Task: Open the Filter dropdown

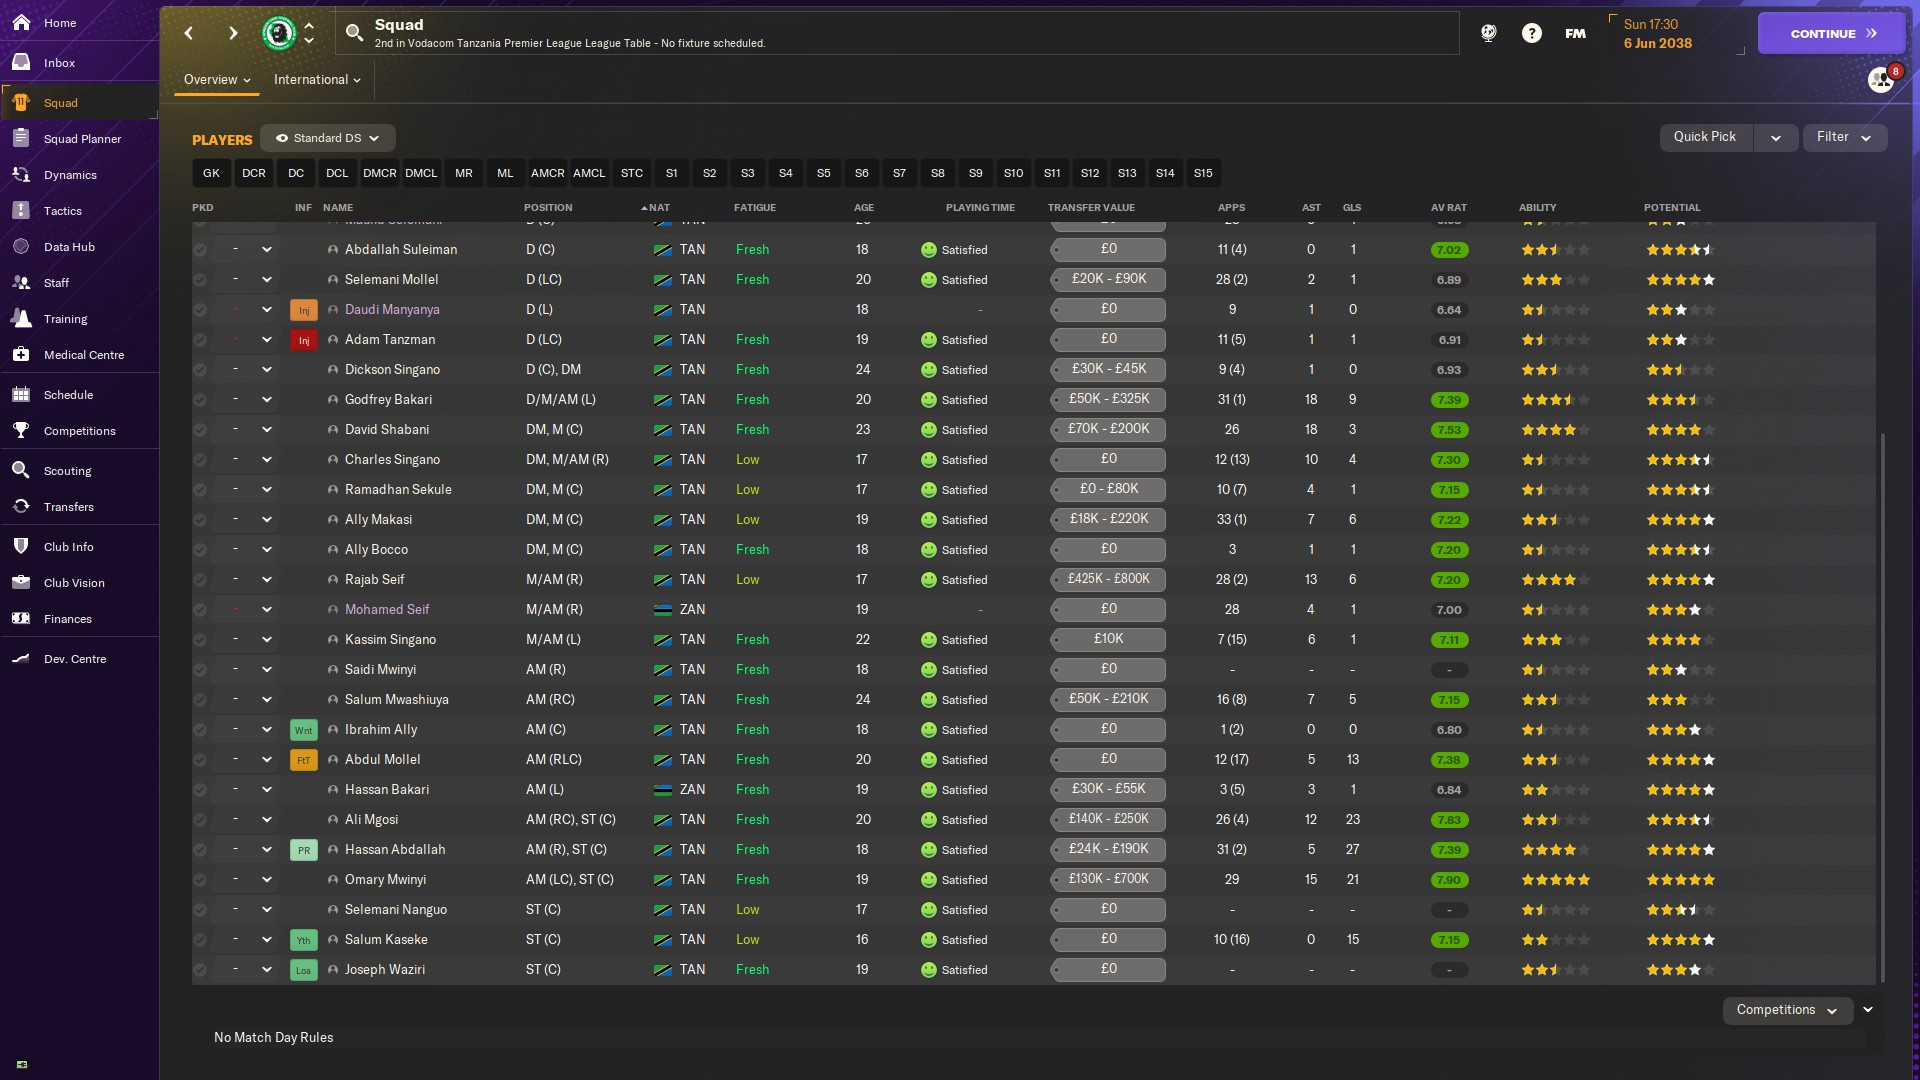Action: click(x=1844, y=137)
